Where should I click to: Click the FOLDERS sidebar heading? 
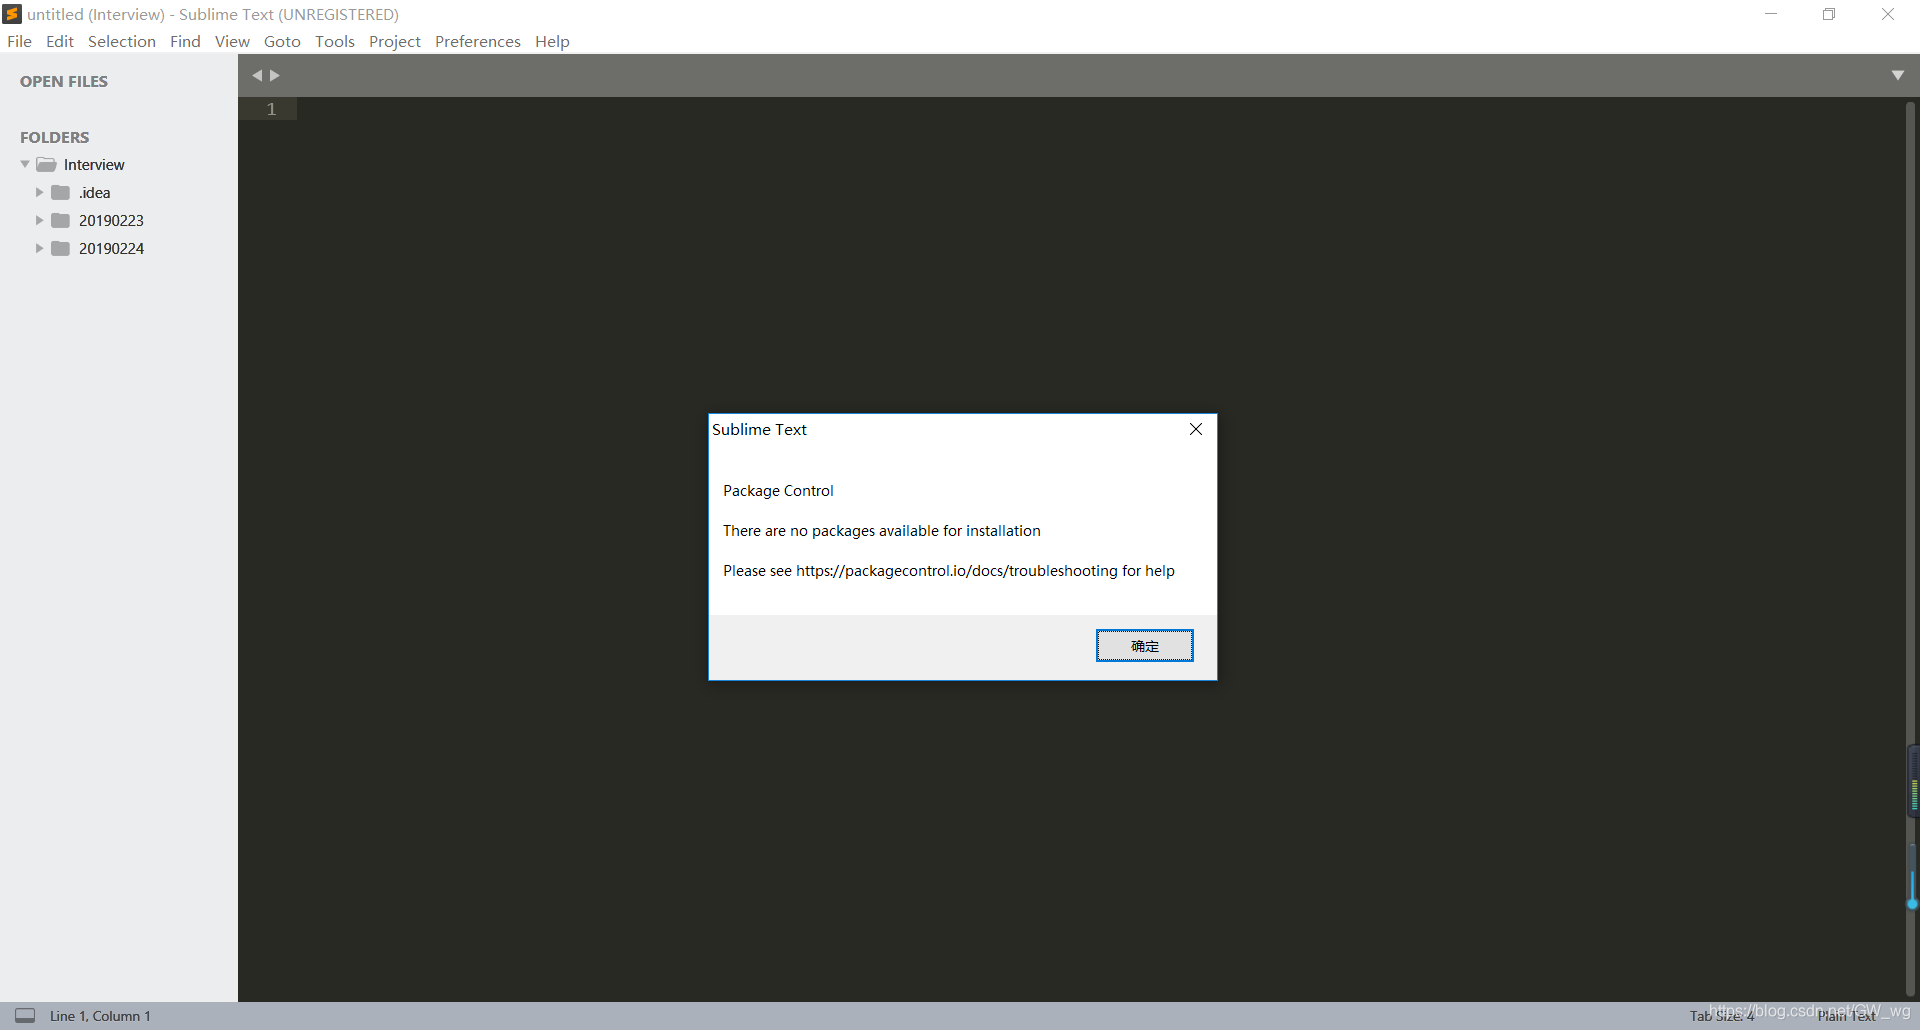pyautogui.click(x=55, y=138)
